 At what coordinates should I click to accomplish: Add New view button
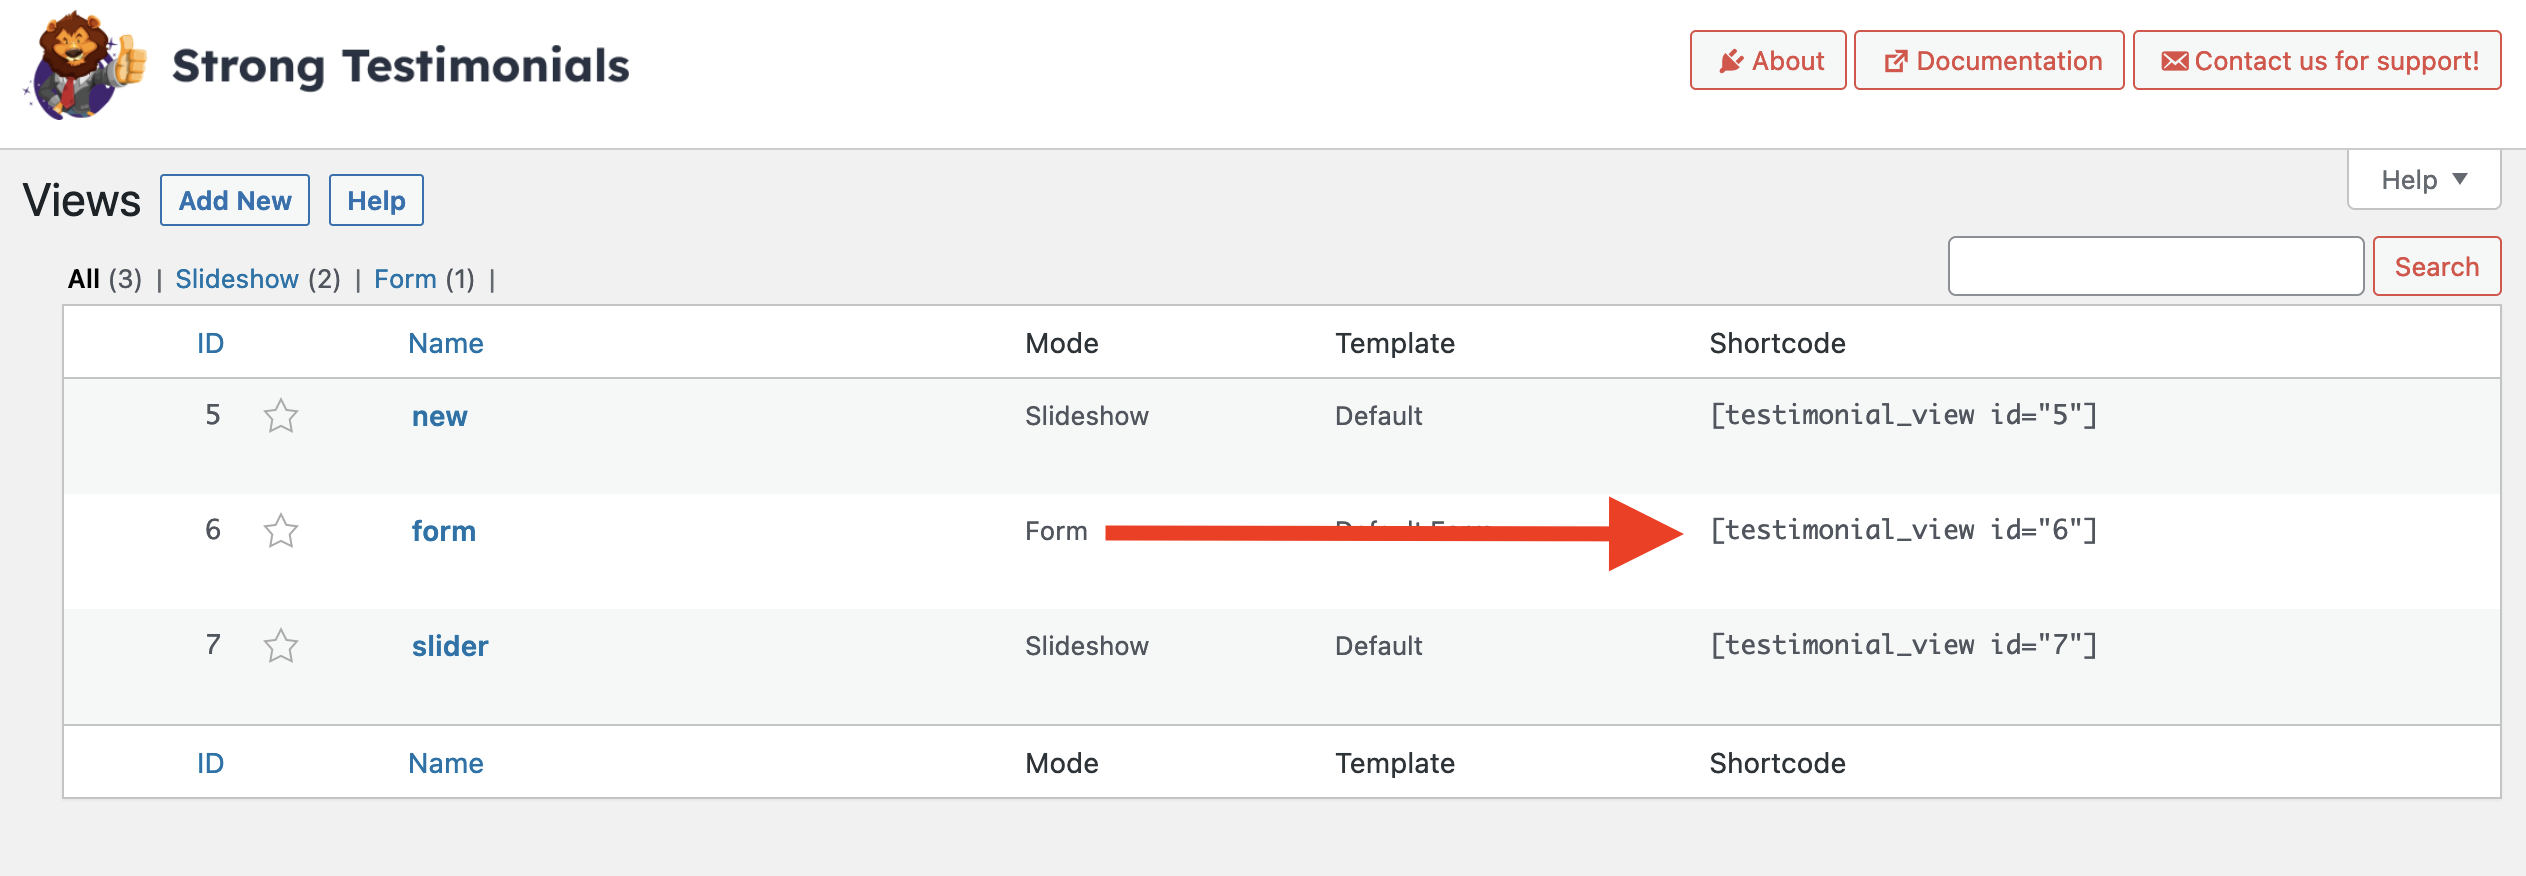235,200
